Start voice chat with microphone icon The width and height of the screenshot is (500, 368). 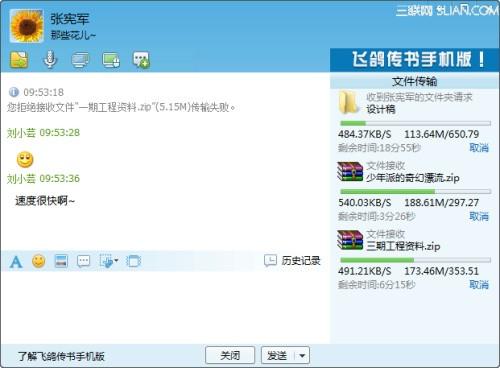(x=50, y=60)
